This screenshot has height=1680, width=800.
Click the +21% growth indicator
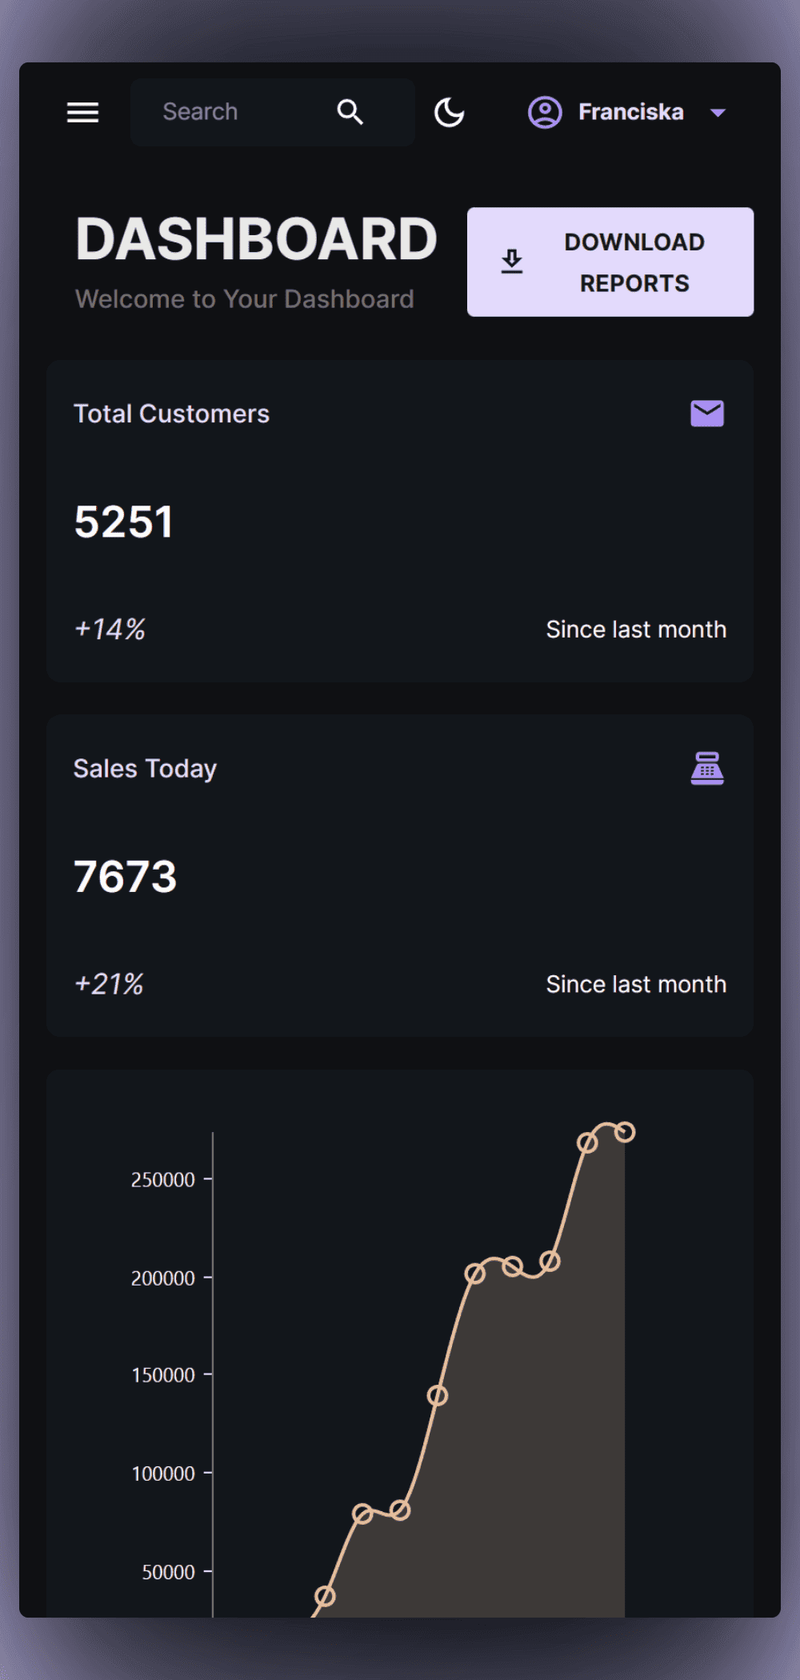click(109, 984)
